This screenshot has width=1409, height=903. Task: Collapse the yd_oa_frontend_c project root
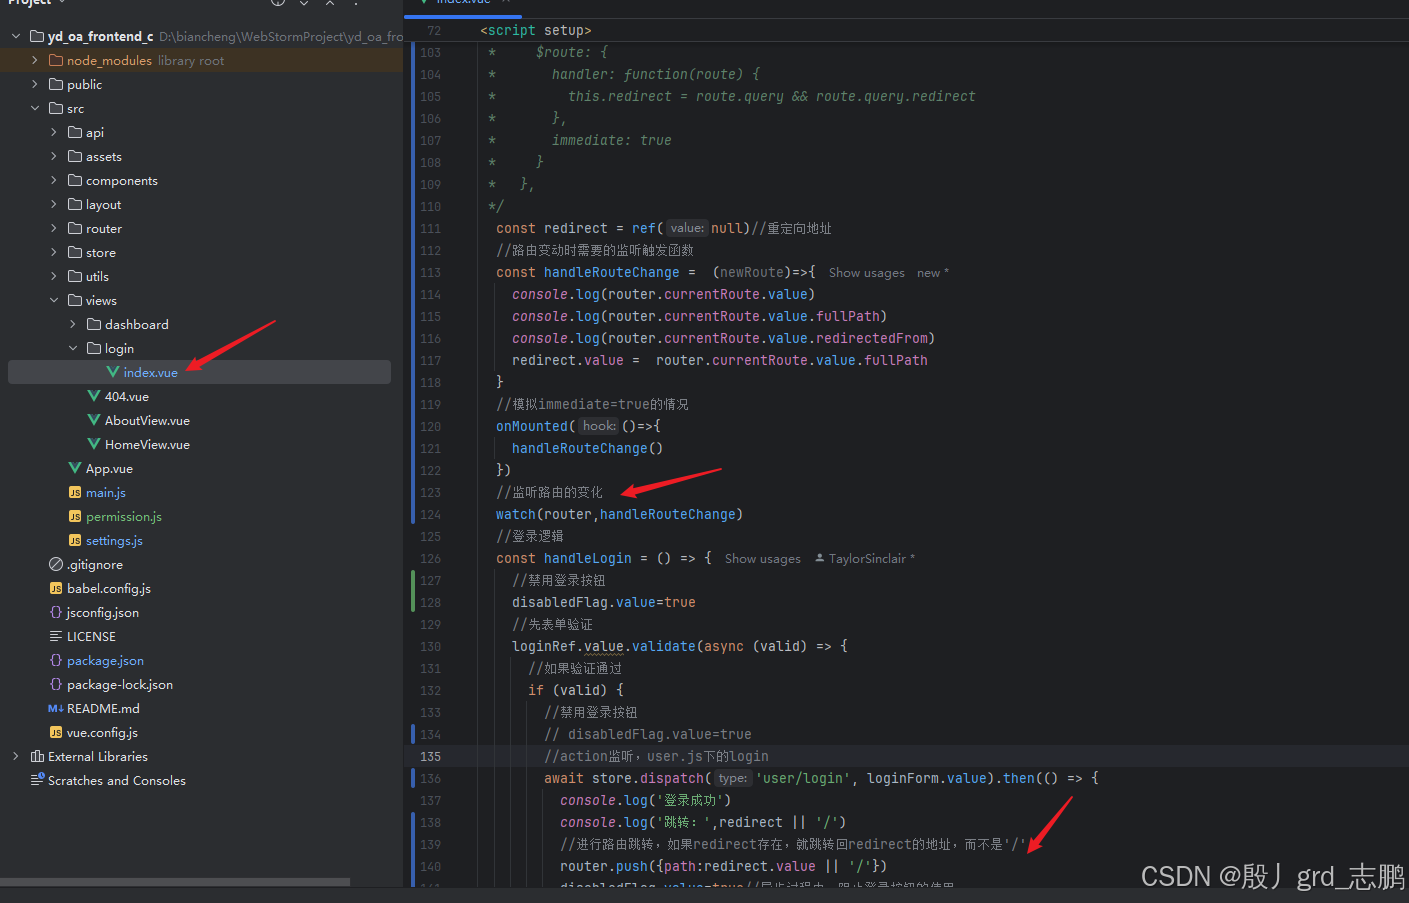click(x=16, y=37)
